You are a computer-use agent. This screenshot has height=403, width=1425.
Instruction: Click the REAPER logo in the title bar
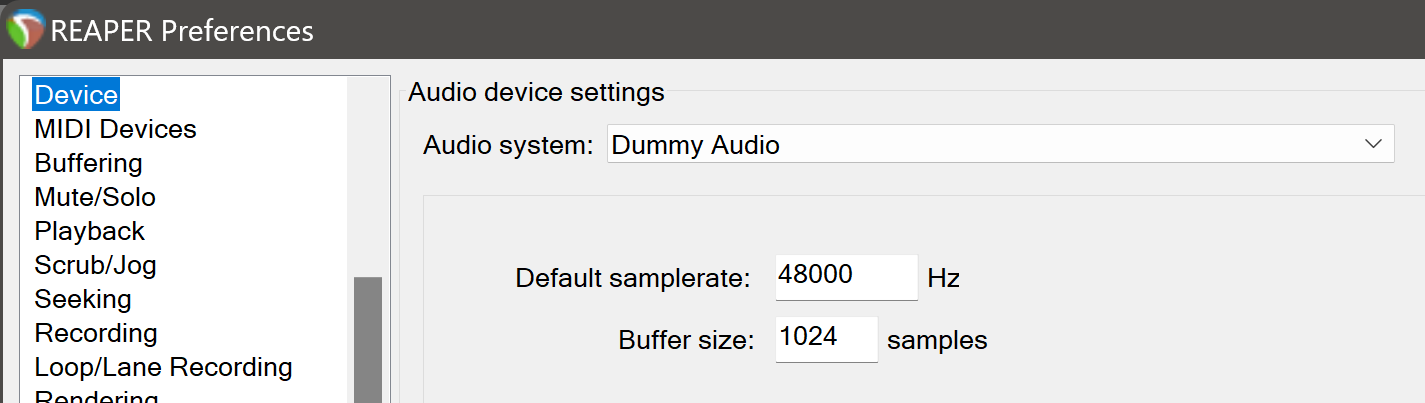click(25, 29)
